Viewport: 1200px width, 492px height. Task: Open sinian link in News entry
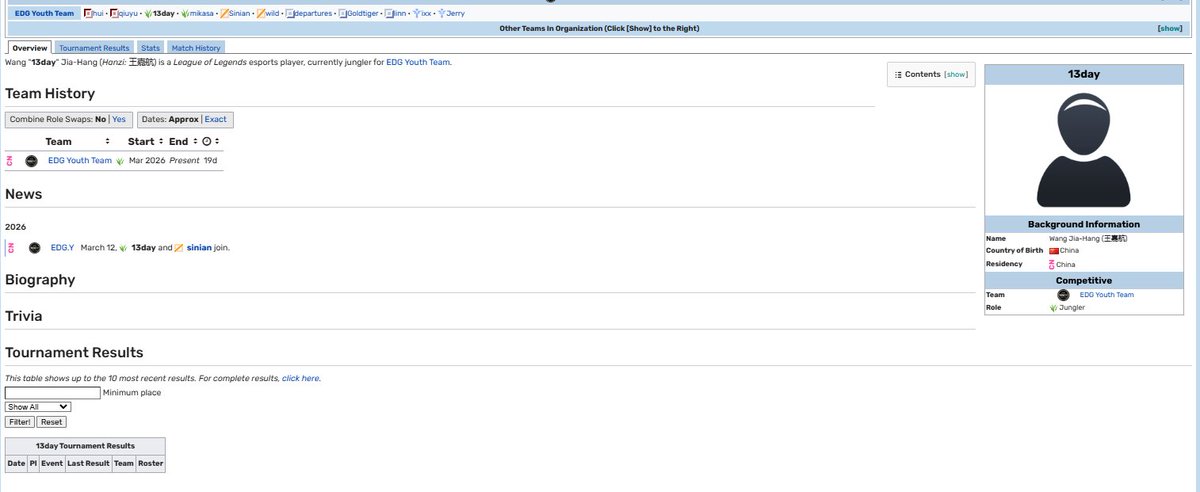pos(199,247)
